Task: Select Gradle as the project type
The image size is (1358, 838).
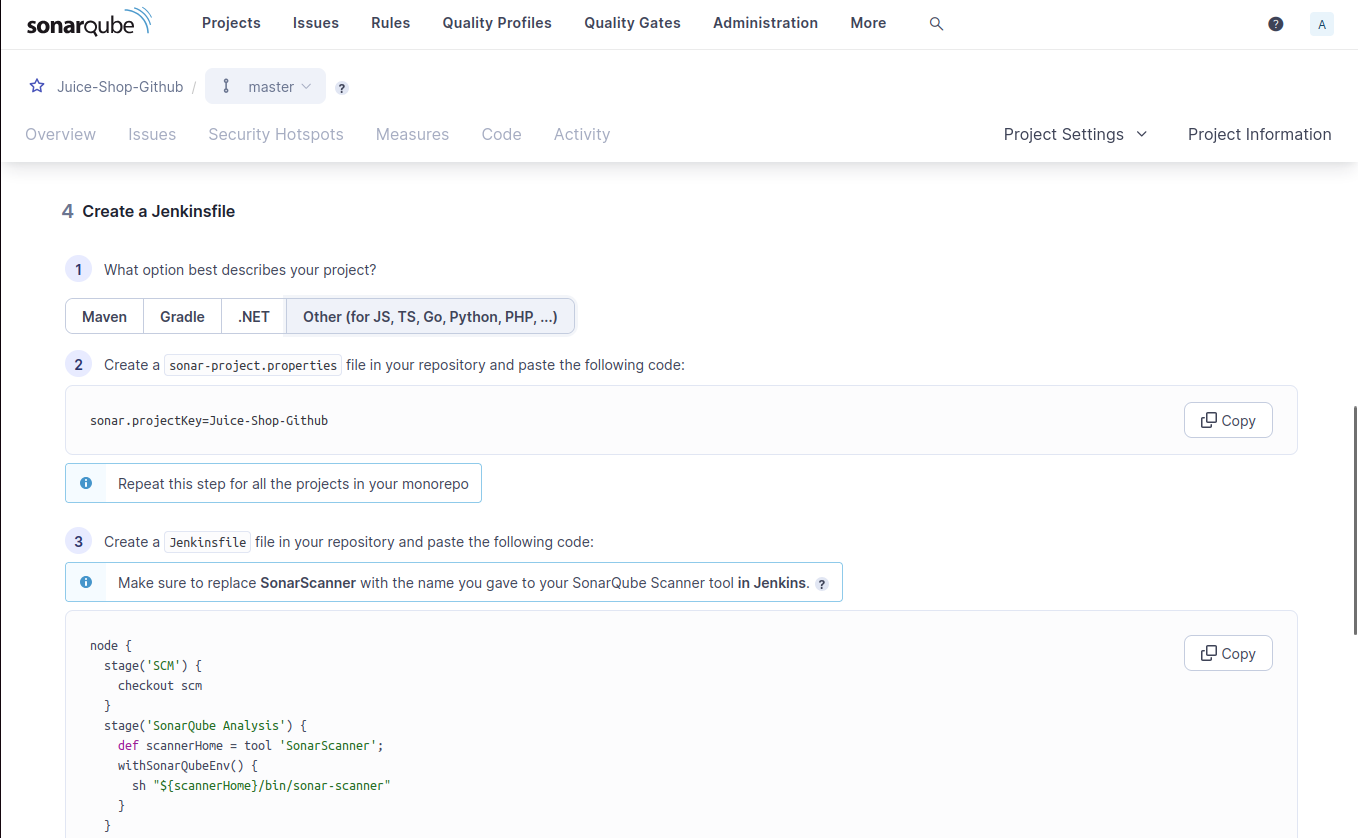Action: [x=182, y=316]
